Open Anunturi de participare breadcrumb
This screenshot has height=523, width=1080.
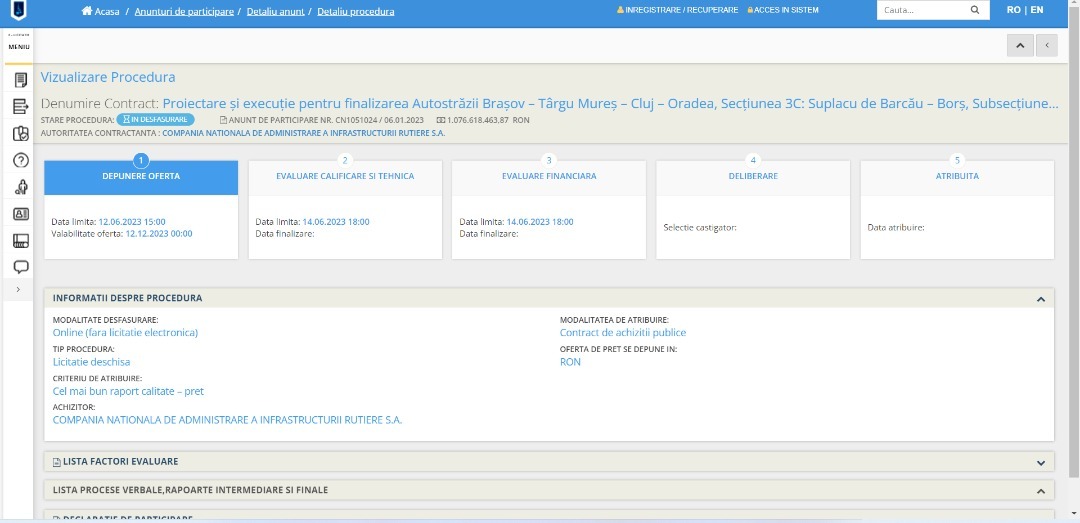(x=184, y=12)
